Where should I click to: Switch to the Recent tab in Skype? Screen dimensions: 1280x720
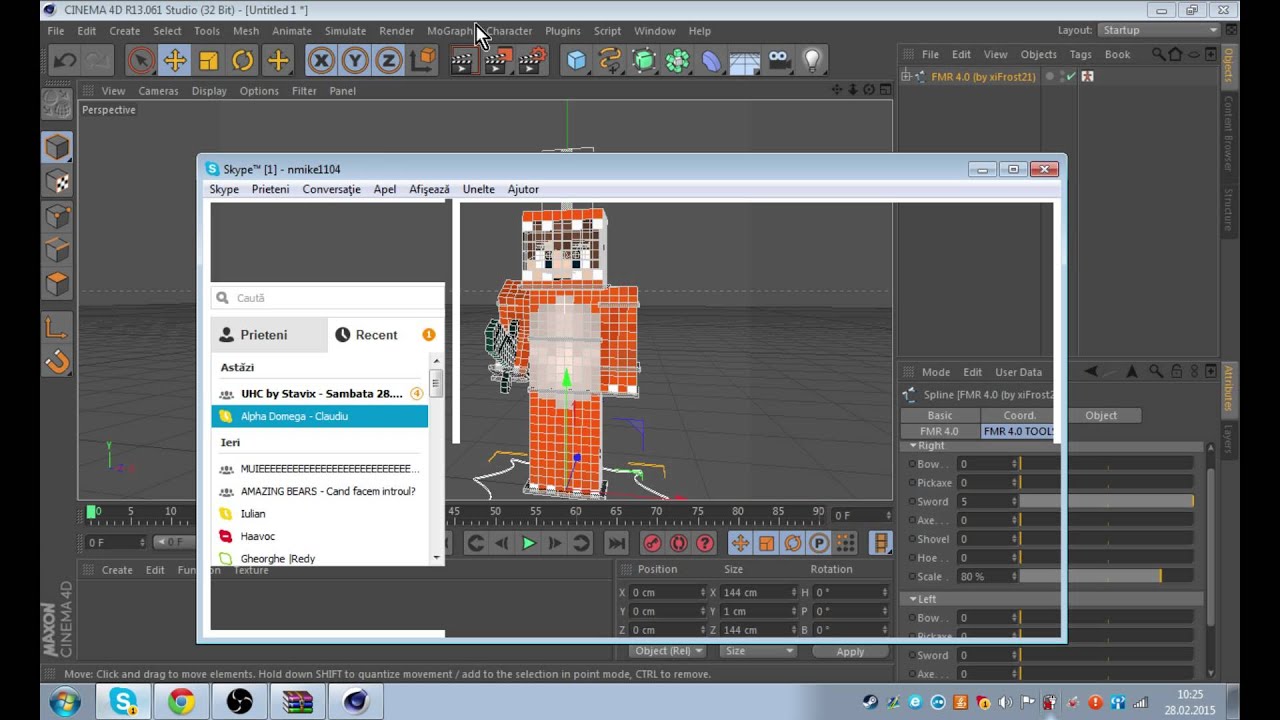[x=377, y=335]
